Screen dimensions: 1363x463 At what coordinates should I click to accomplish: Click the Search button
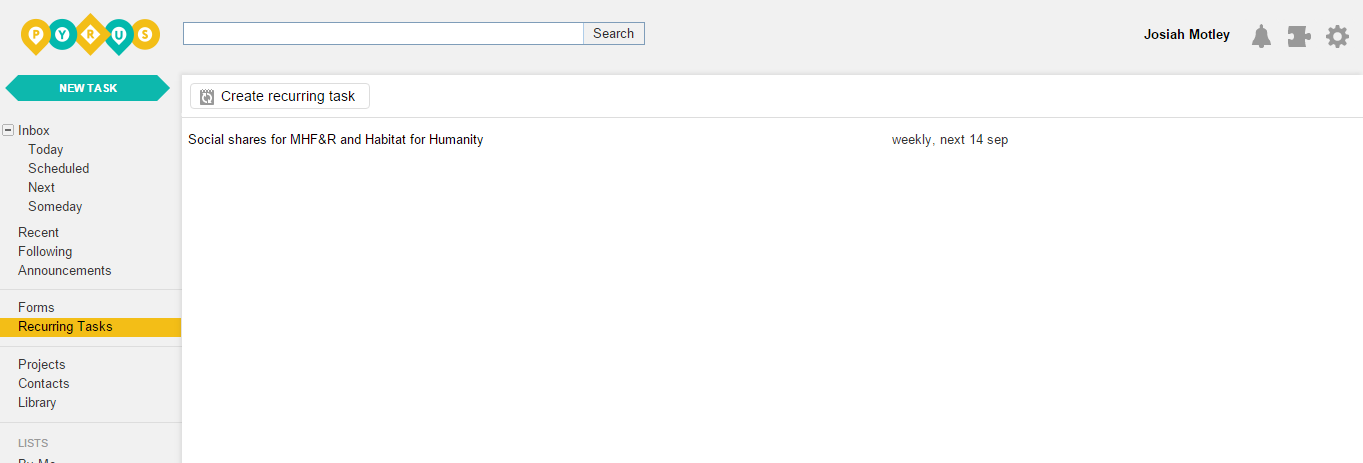click(614, 34)
